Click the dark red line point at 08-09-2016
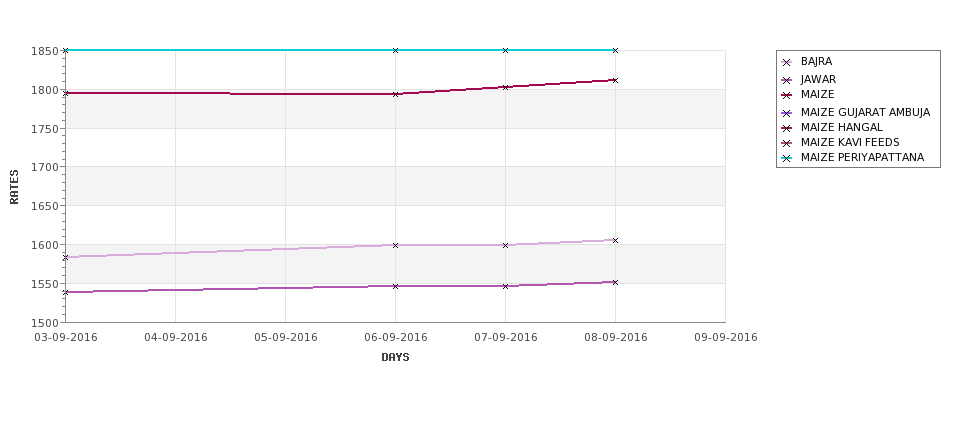 coord(616,80)
